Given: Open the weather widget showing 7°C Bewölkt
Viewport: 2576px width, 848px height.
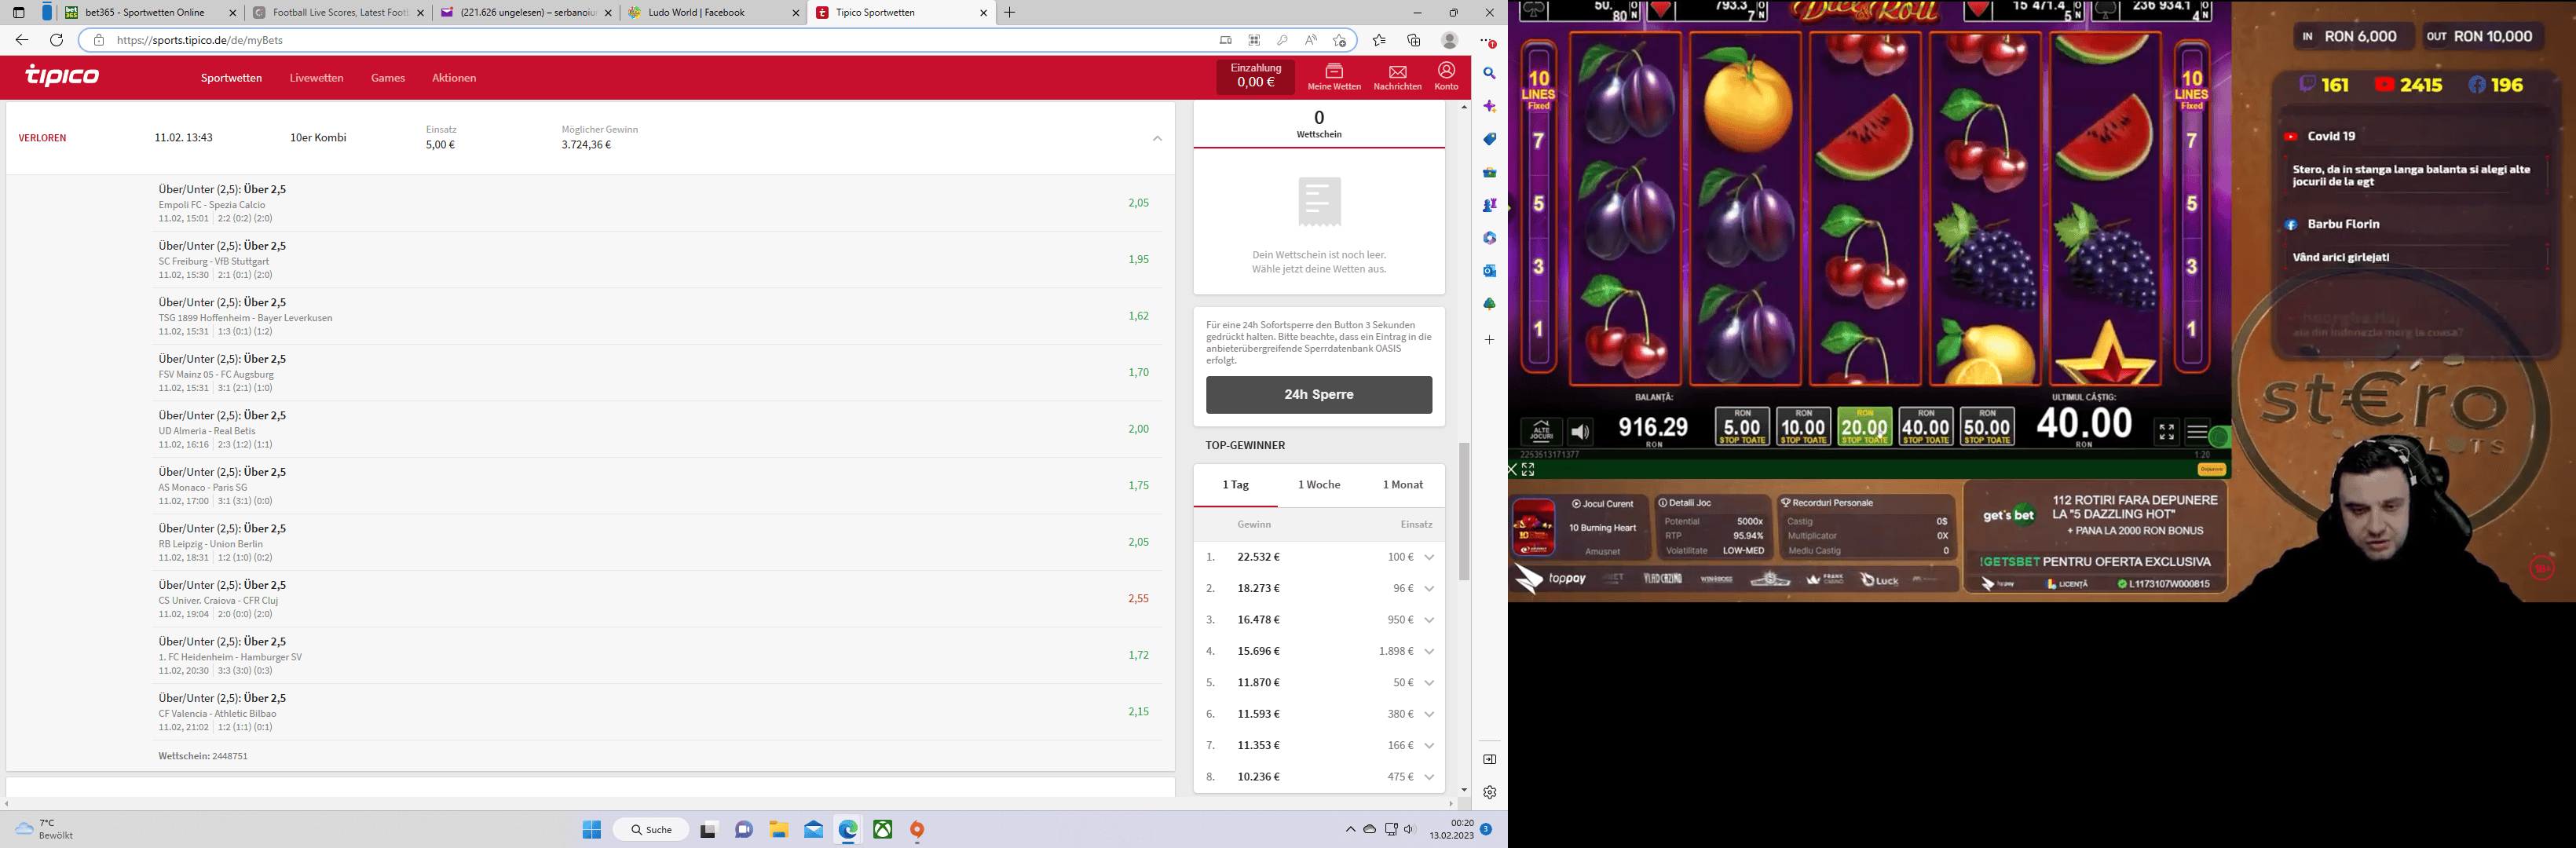Looking at the screenshot, I should pyautogui.click(x=44, y=829).
